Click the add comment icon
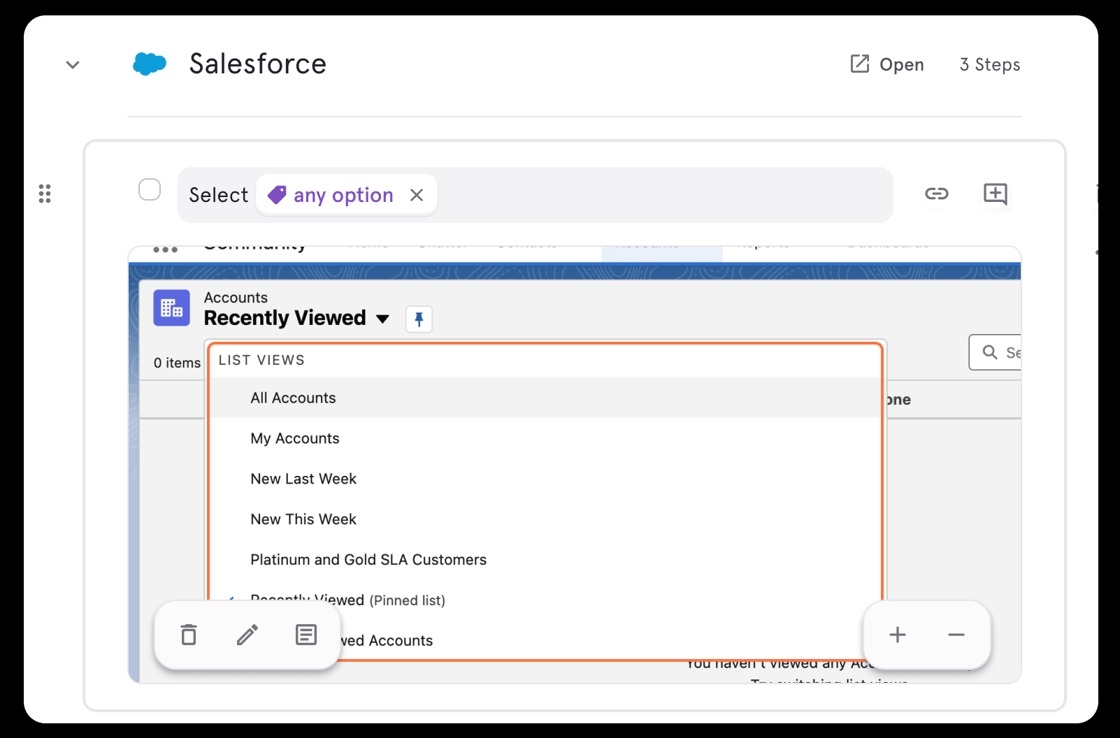1120x738 pixels. (x=995, y=194)
